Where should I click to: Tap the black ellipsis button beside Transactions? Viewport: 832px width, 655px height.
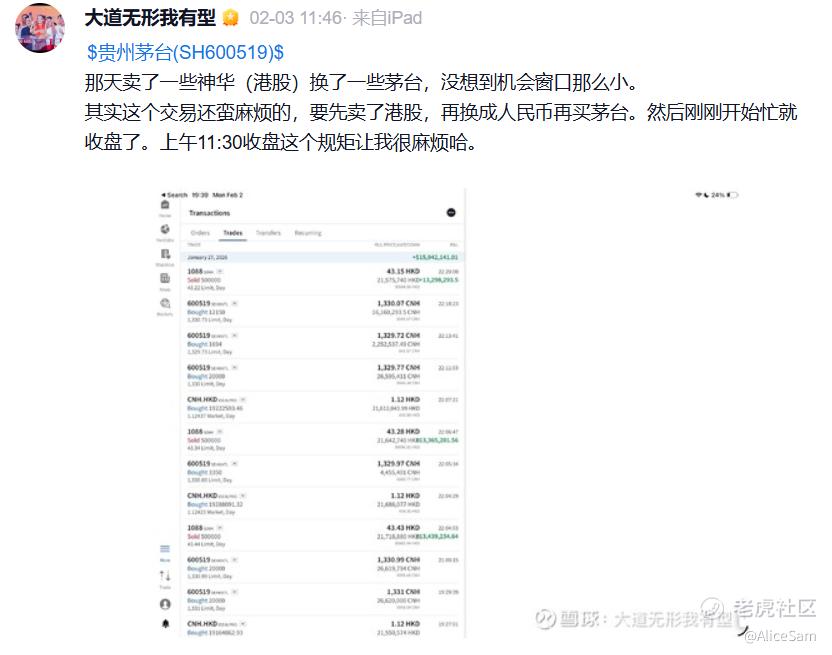[x=451, y=213]
